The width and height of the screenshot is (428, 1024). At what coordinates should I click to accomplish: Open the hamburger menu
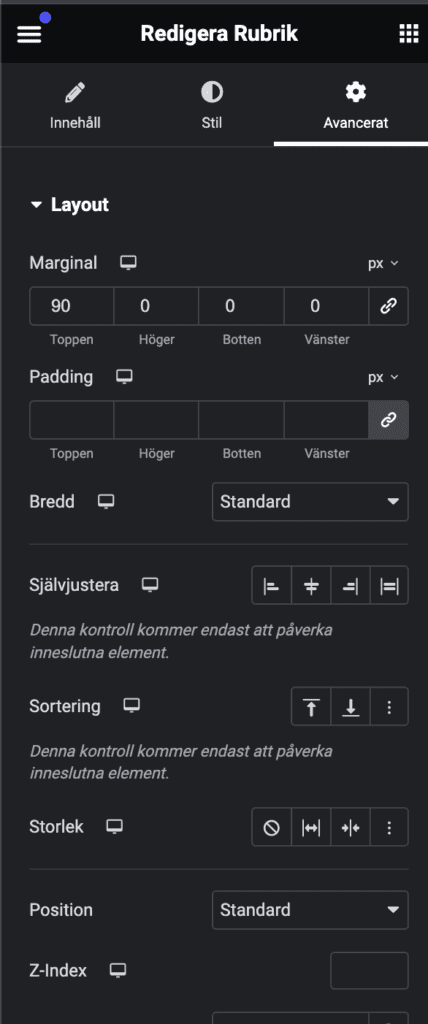(29, 34)
